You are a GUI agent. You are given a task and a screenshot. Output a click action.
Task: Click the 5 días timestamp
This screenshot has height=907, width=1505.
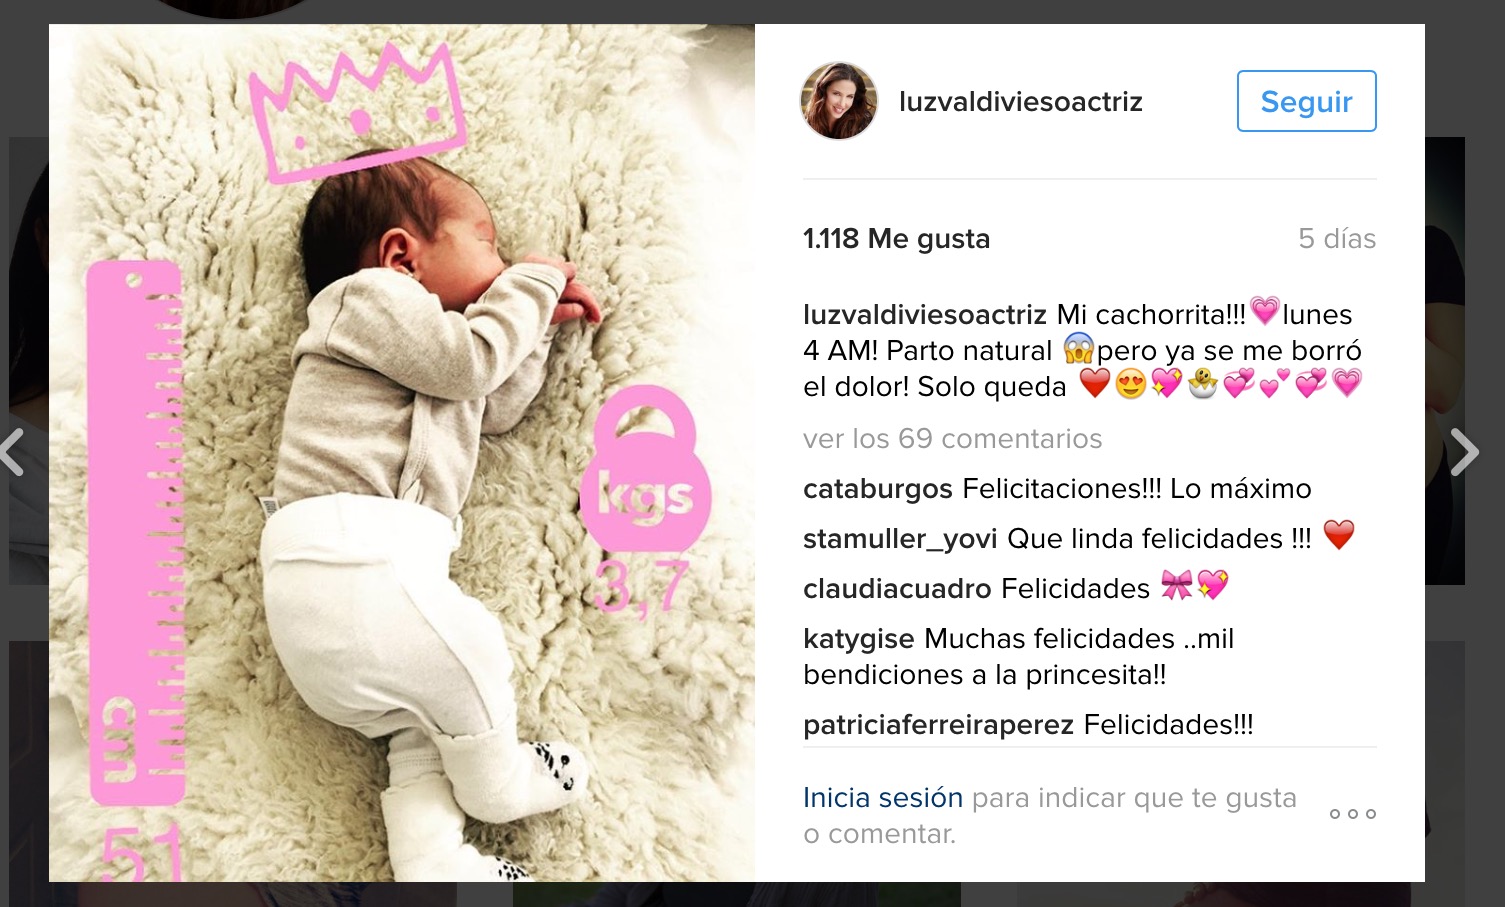point(1337,239)
